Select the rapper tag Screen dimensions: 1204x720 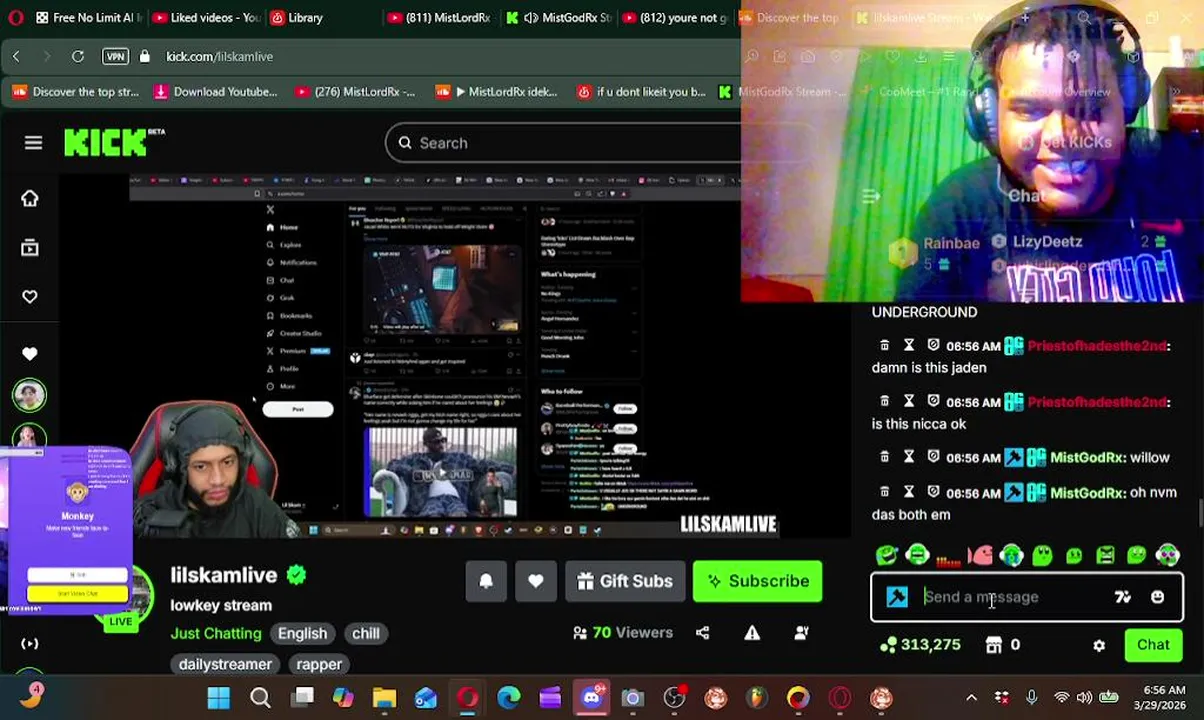click(319, 664)
